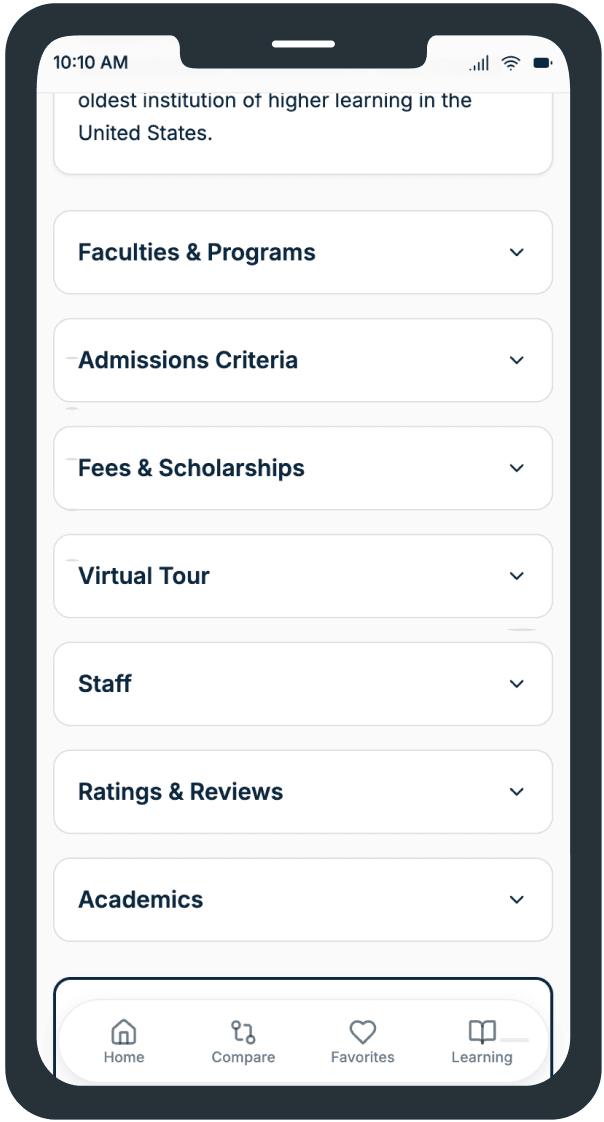Tap the Favorites heart icon
Image resolution: width=604 pixels, height=1122 pixels.
(x=362, y=1032)
